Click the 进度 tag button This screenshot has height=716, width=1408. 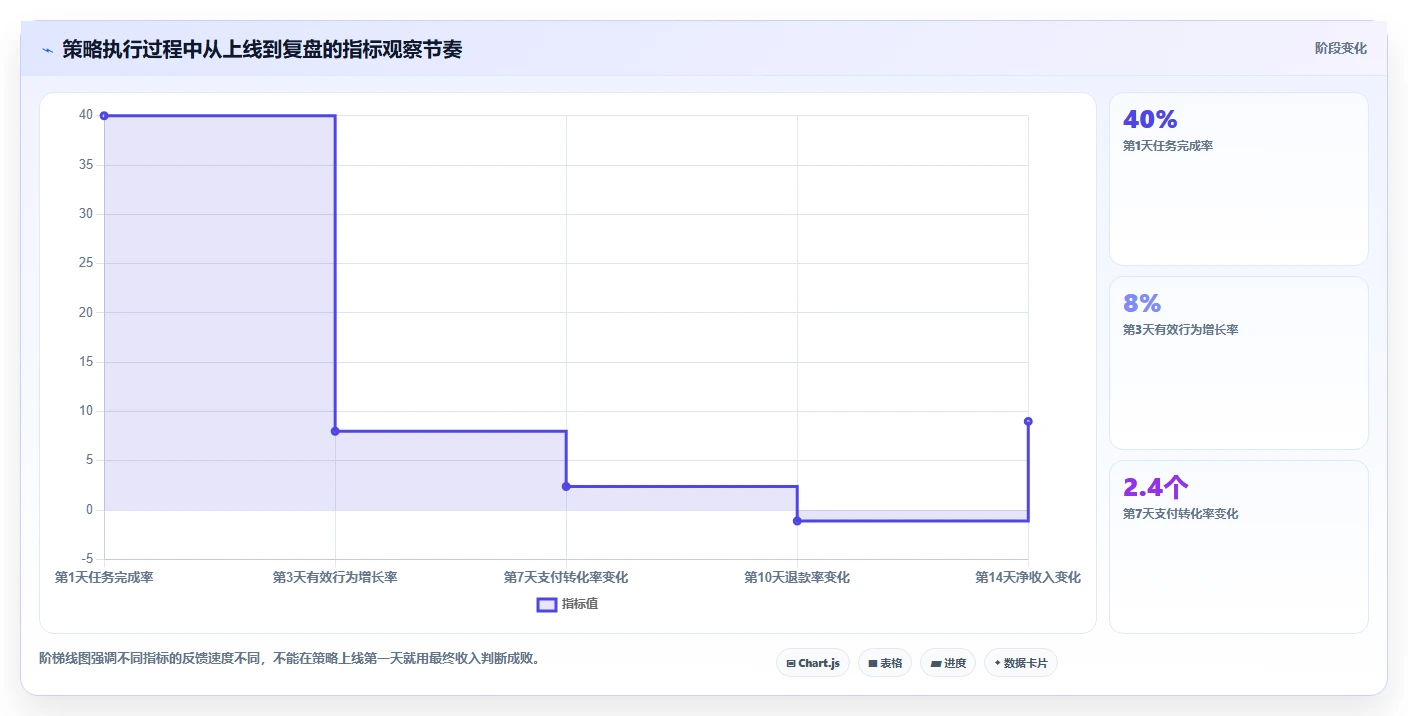coord(947,663)
